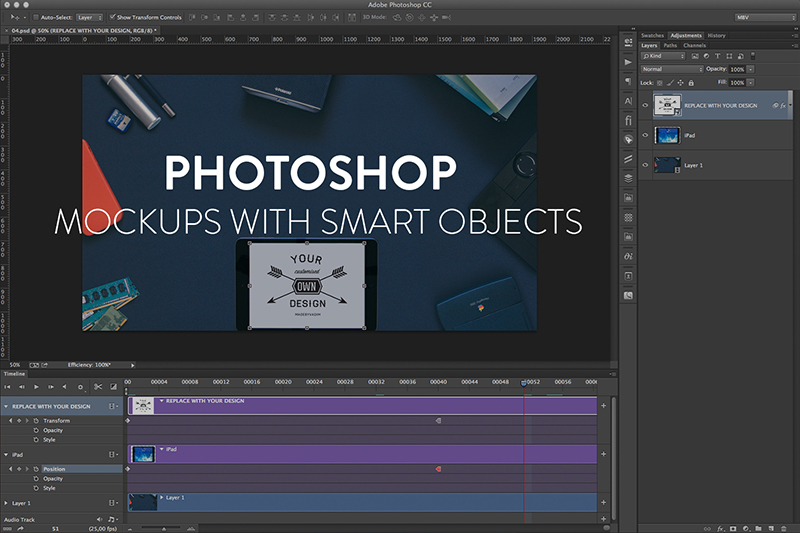Screen dimensions: 800x533
Task: Go to the first frame in the timeline
Action: click(8, 386)
